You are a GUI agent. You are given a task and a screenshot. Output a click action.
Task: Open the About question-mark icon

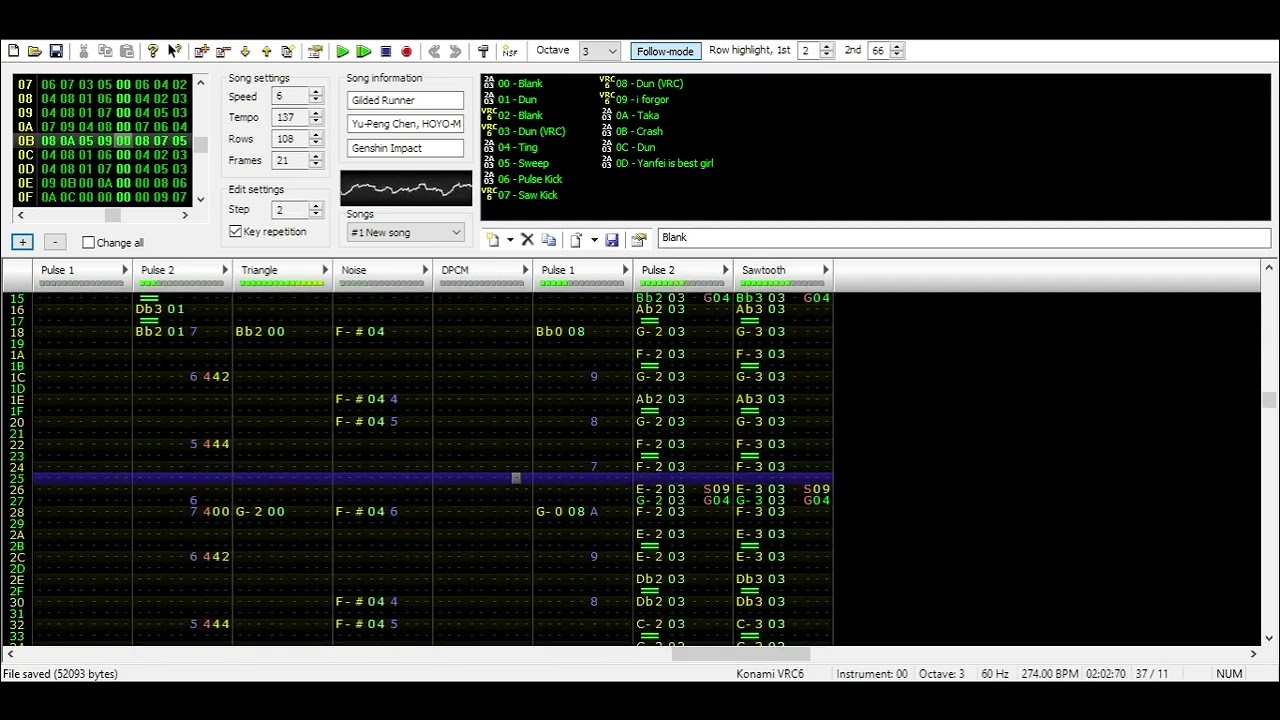click(153, 51)
